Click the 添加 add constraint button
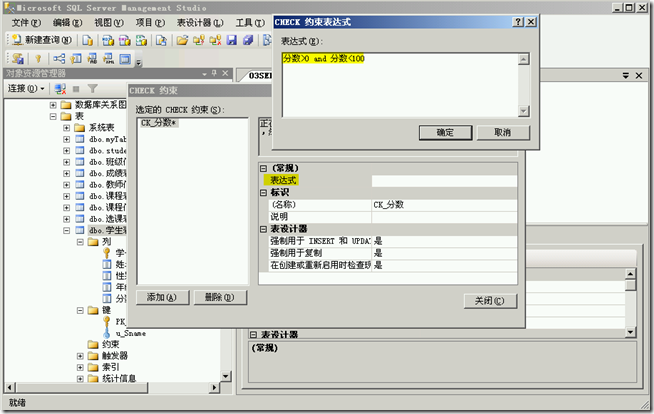The image size is (654, 414). pos(162,297)
